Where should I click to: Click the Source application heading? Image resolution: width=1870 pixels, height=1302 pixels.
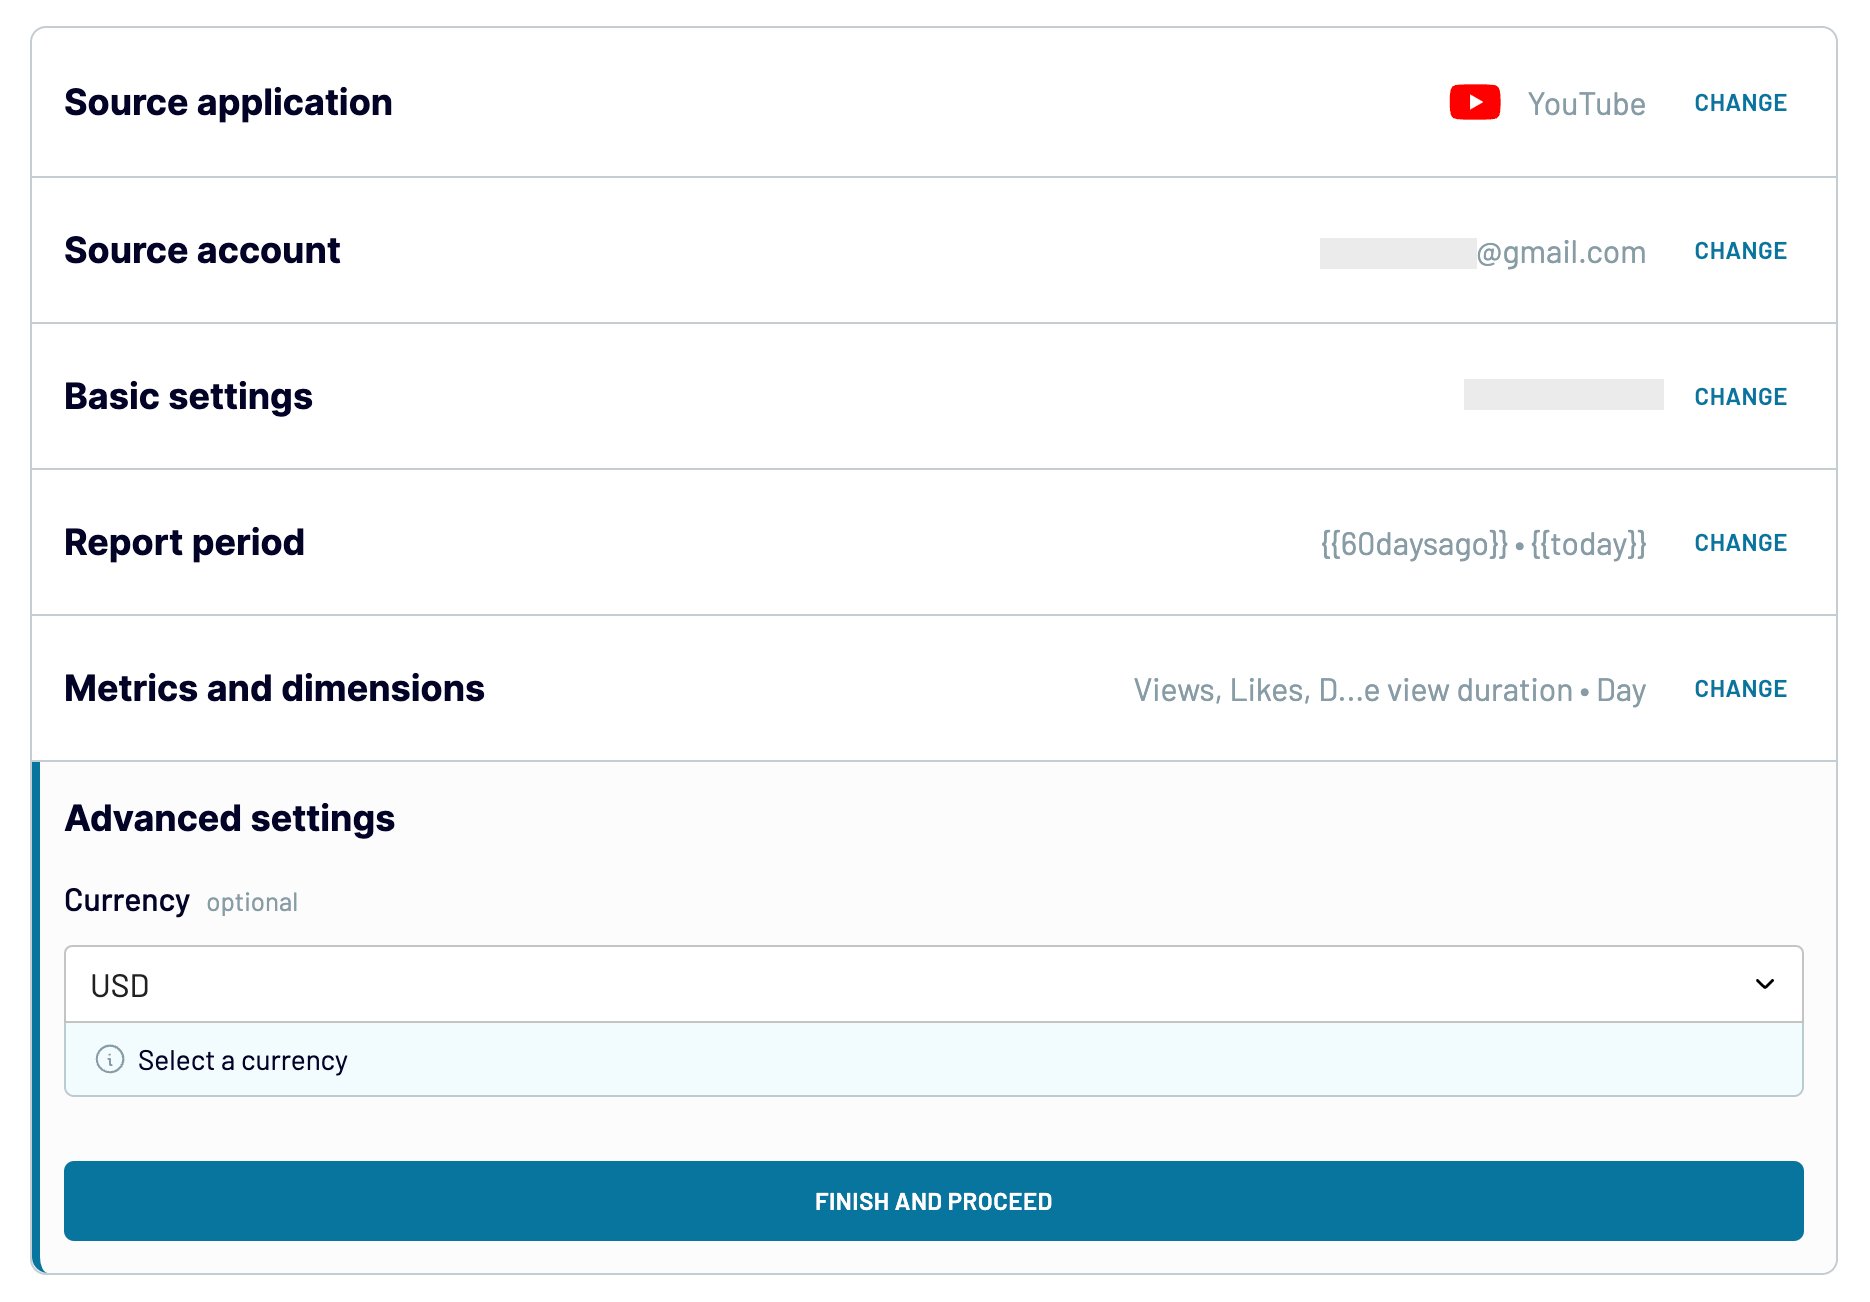(x=228, y=103)
